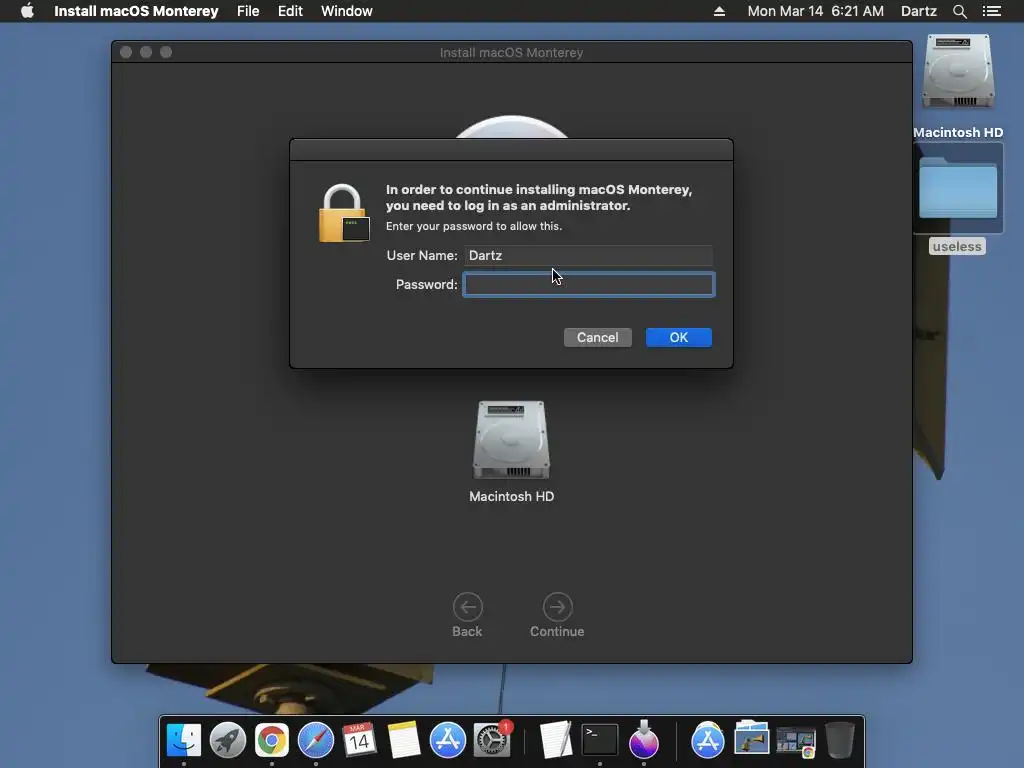1024x768 pixels.
Task: Open the Install macOS Monterey app menu
Action: [136, 11]
